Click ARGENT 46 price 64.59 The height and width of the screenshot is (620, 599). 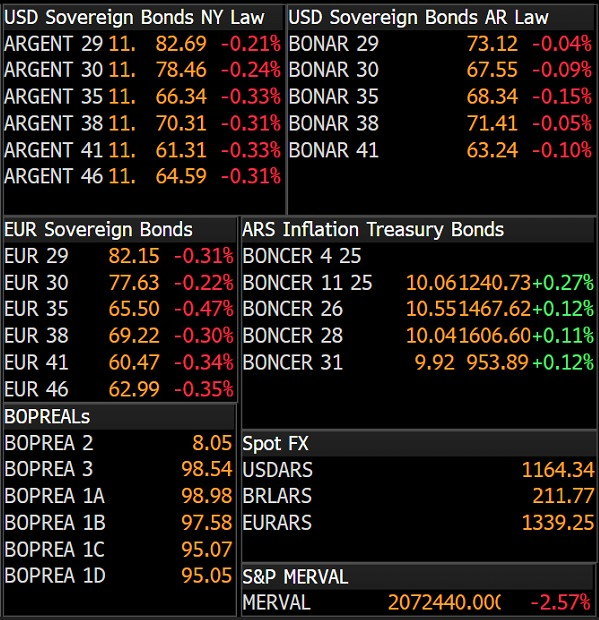(x=181, y=176)
